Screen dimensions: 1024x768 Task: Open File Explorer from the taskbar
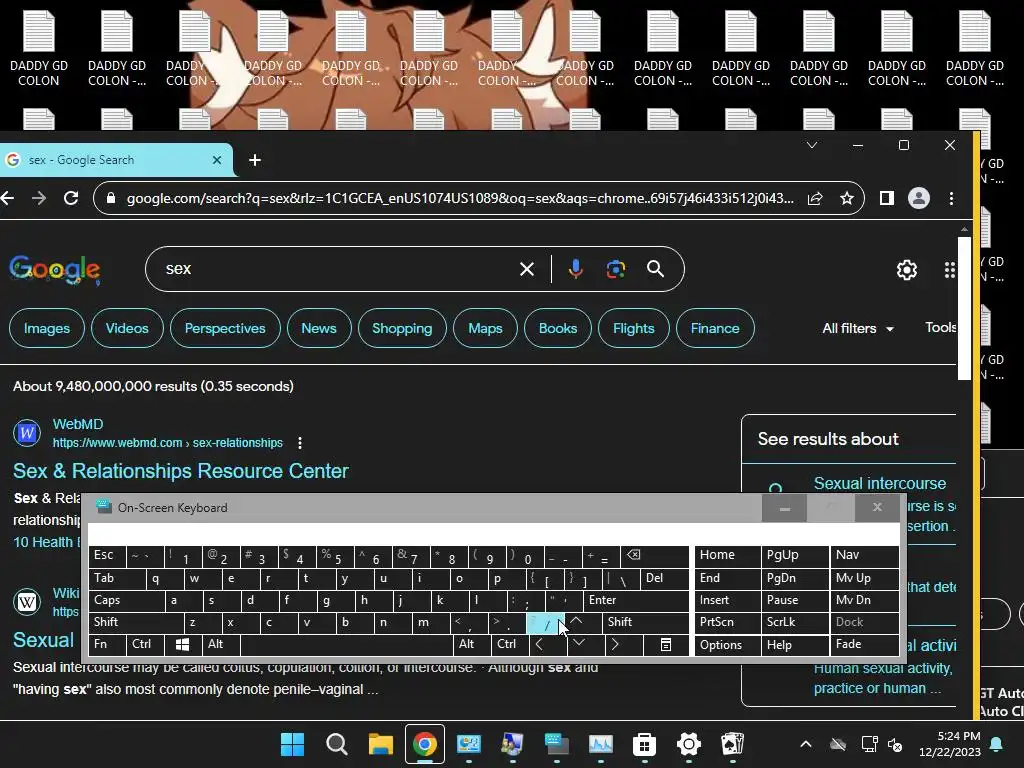coord(381,744)
